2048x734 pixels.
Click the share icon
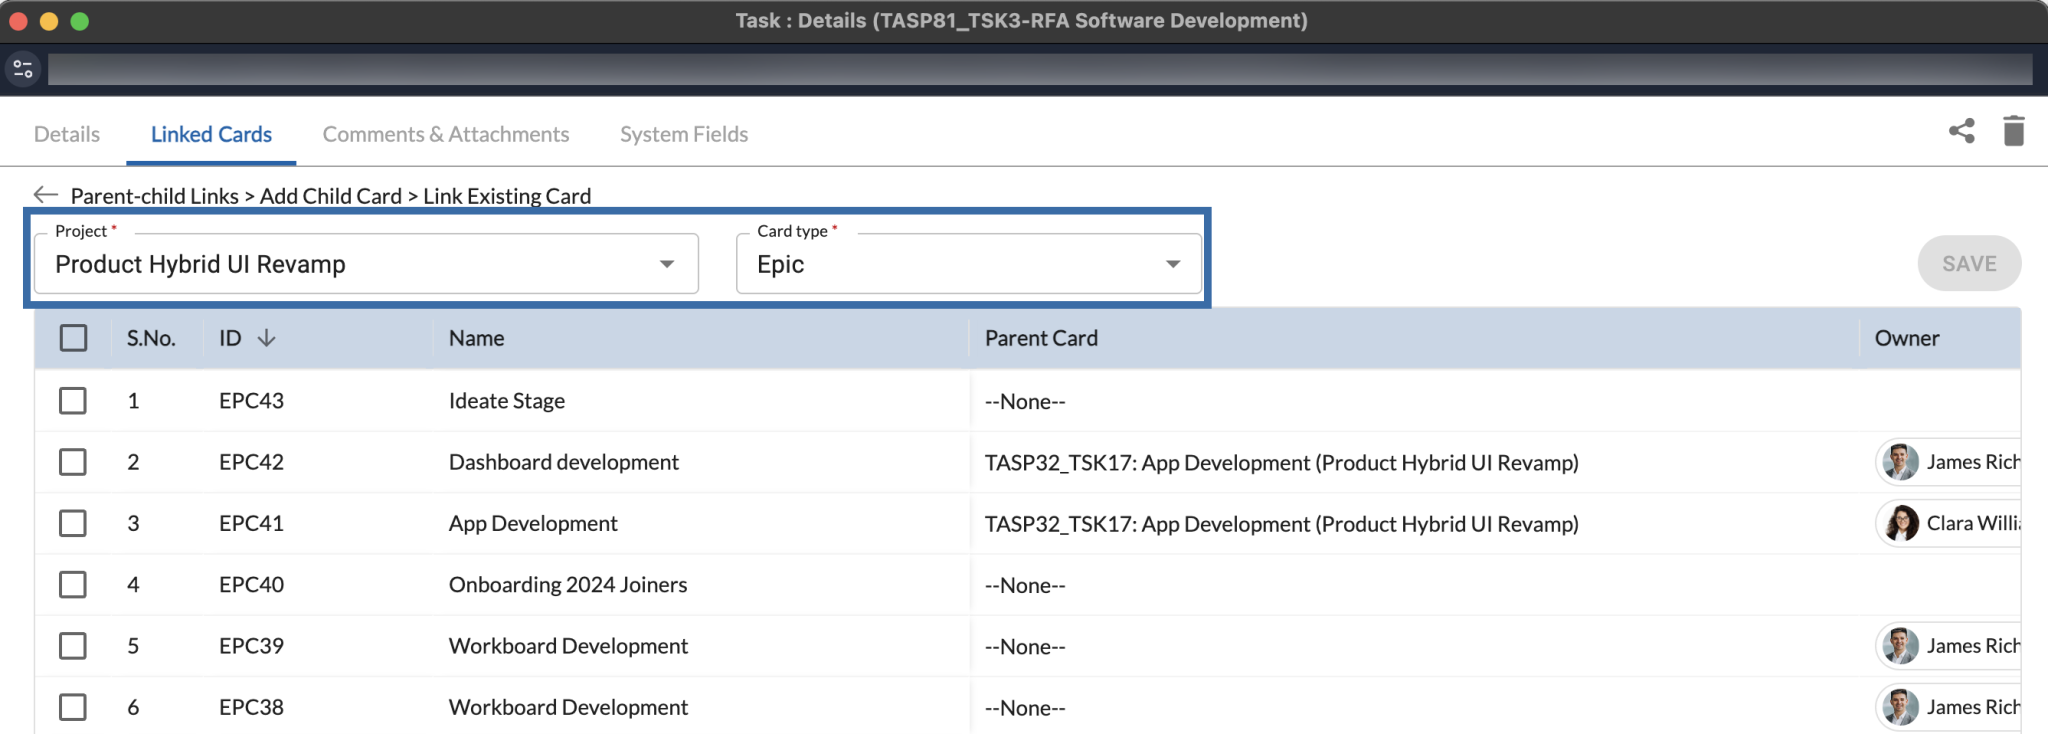pyautogui.click(x=1961, y=131)
